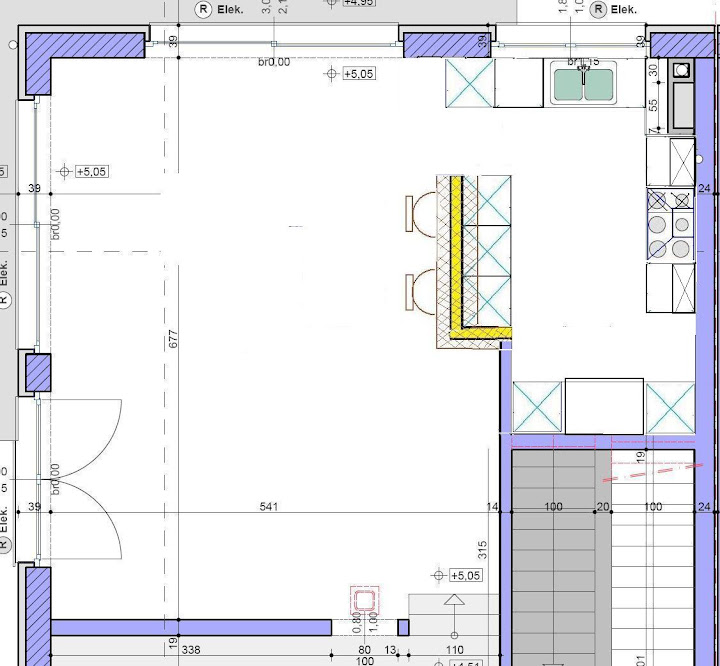
Task: Select "+5,05" elevation label below 315
Action: pos(466,575)
